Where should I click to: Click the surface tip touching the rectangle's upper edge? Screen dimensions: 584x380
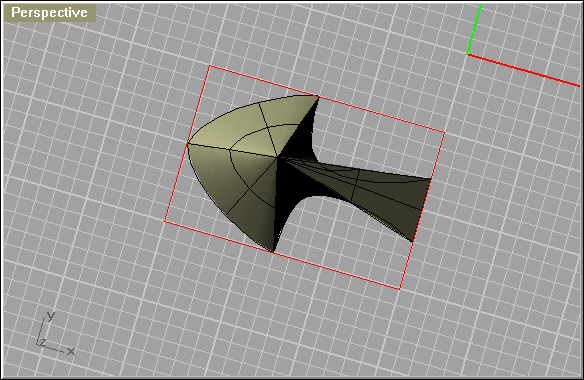point(318,96)
